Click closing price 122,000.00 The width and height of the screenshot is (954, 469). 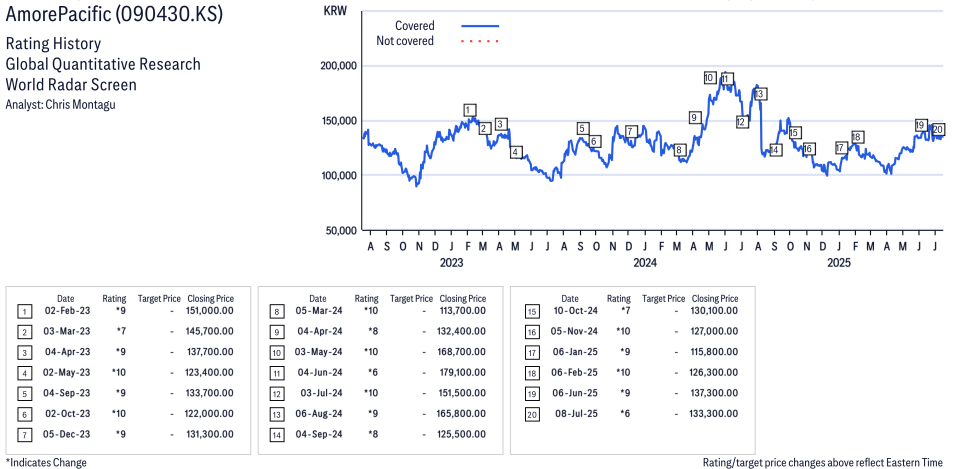[209, 414]
